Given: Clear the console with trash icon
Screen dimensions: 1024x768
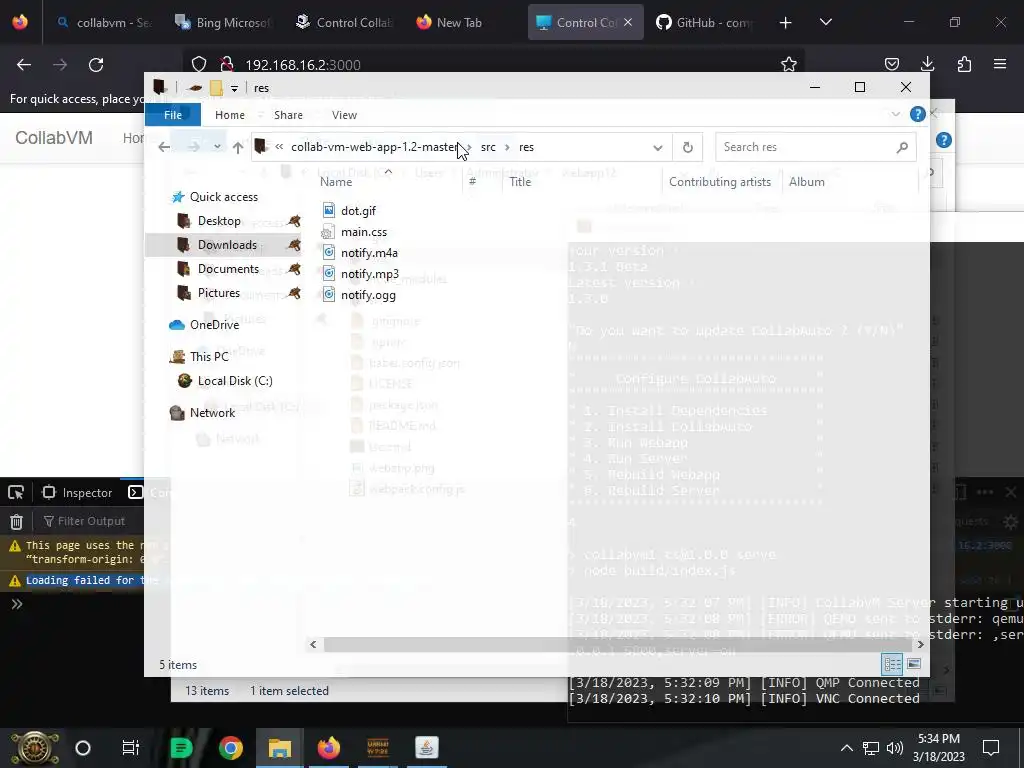Looking at the screenshot, I should pyautogui.click(x=16, y=521).
